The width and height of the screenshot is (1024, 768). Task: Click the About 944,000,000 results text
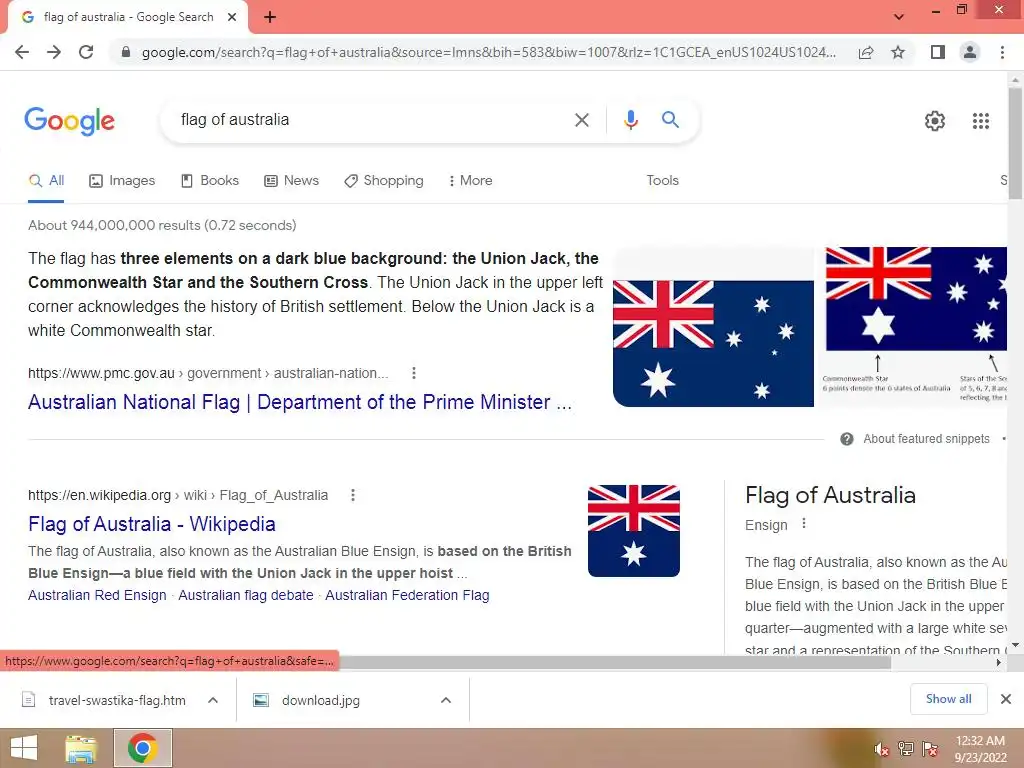[162, 226]
